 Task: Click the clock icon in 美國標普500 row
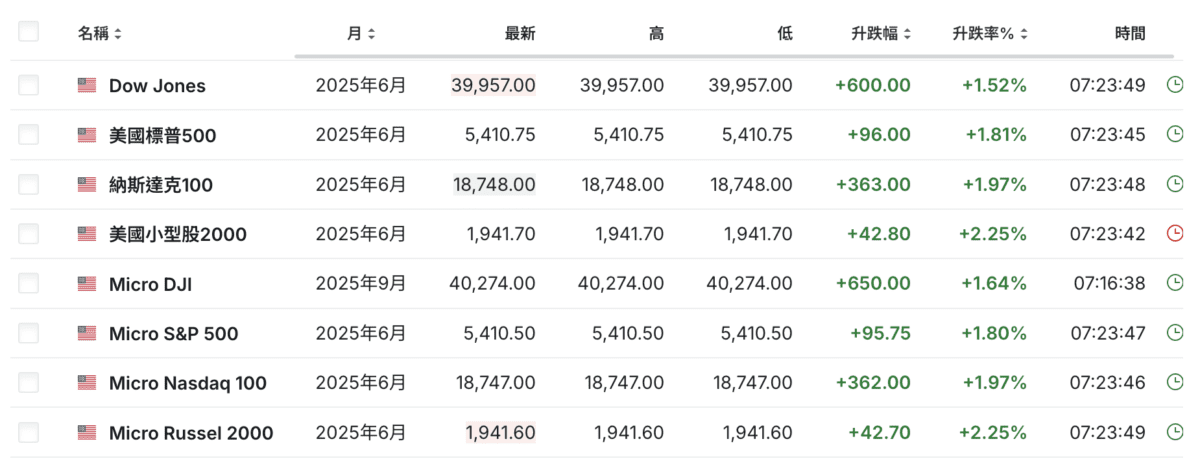click(x=1175, y=135)
